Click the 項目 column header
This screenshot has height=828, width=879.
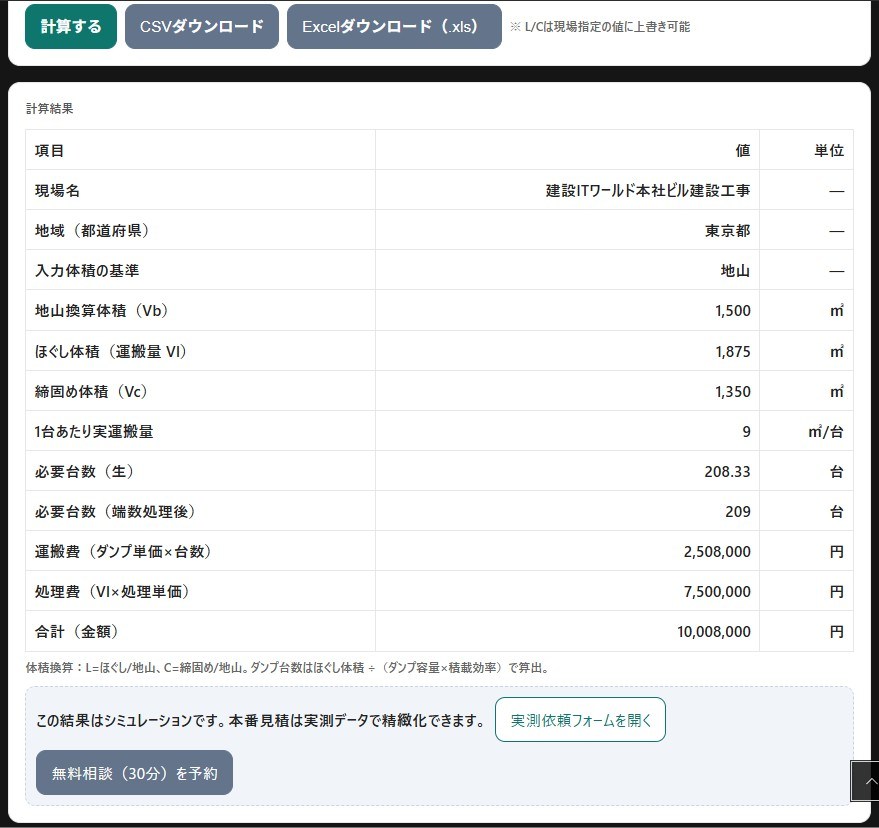pos(50,151)
